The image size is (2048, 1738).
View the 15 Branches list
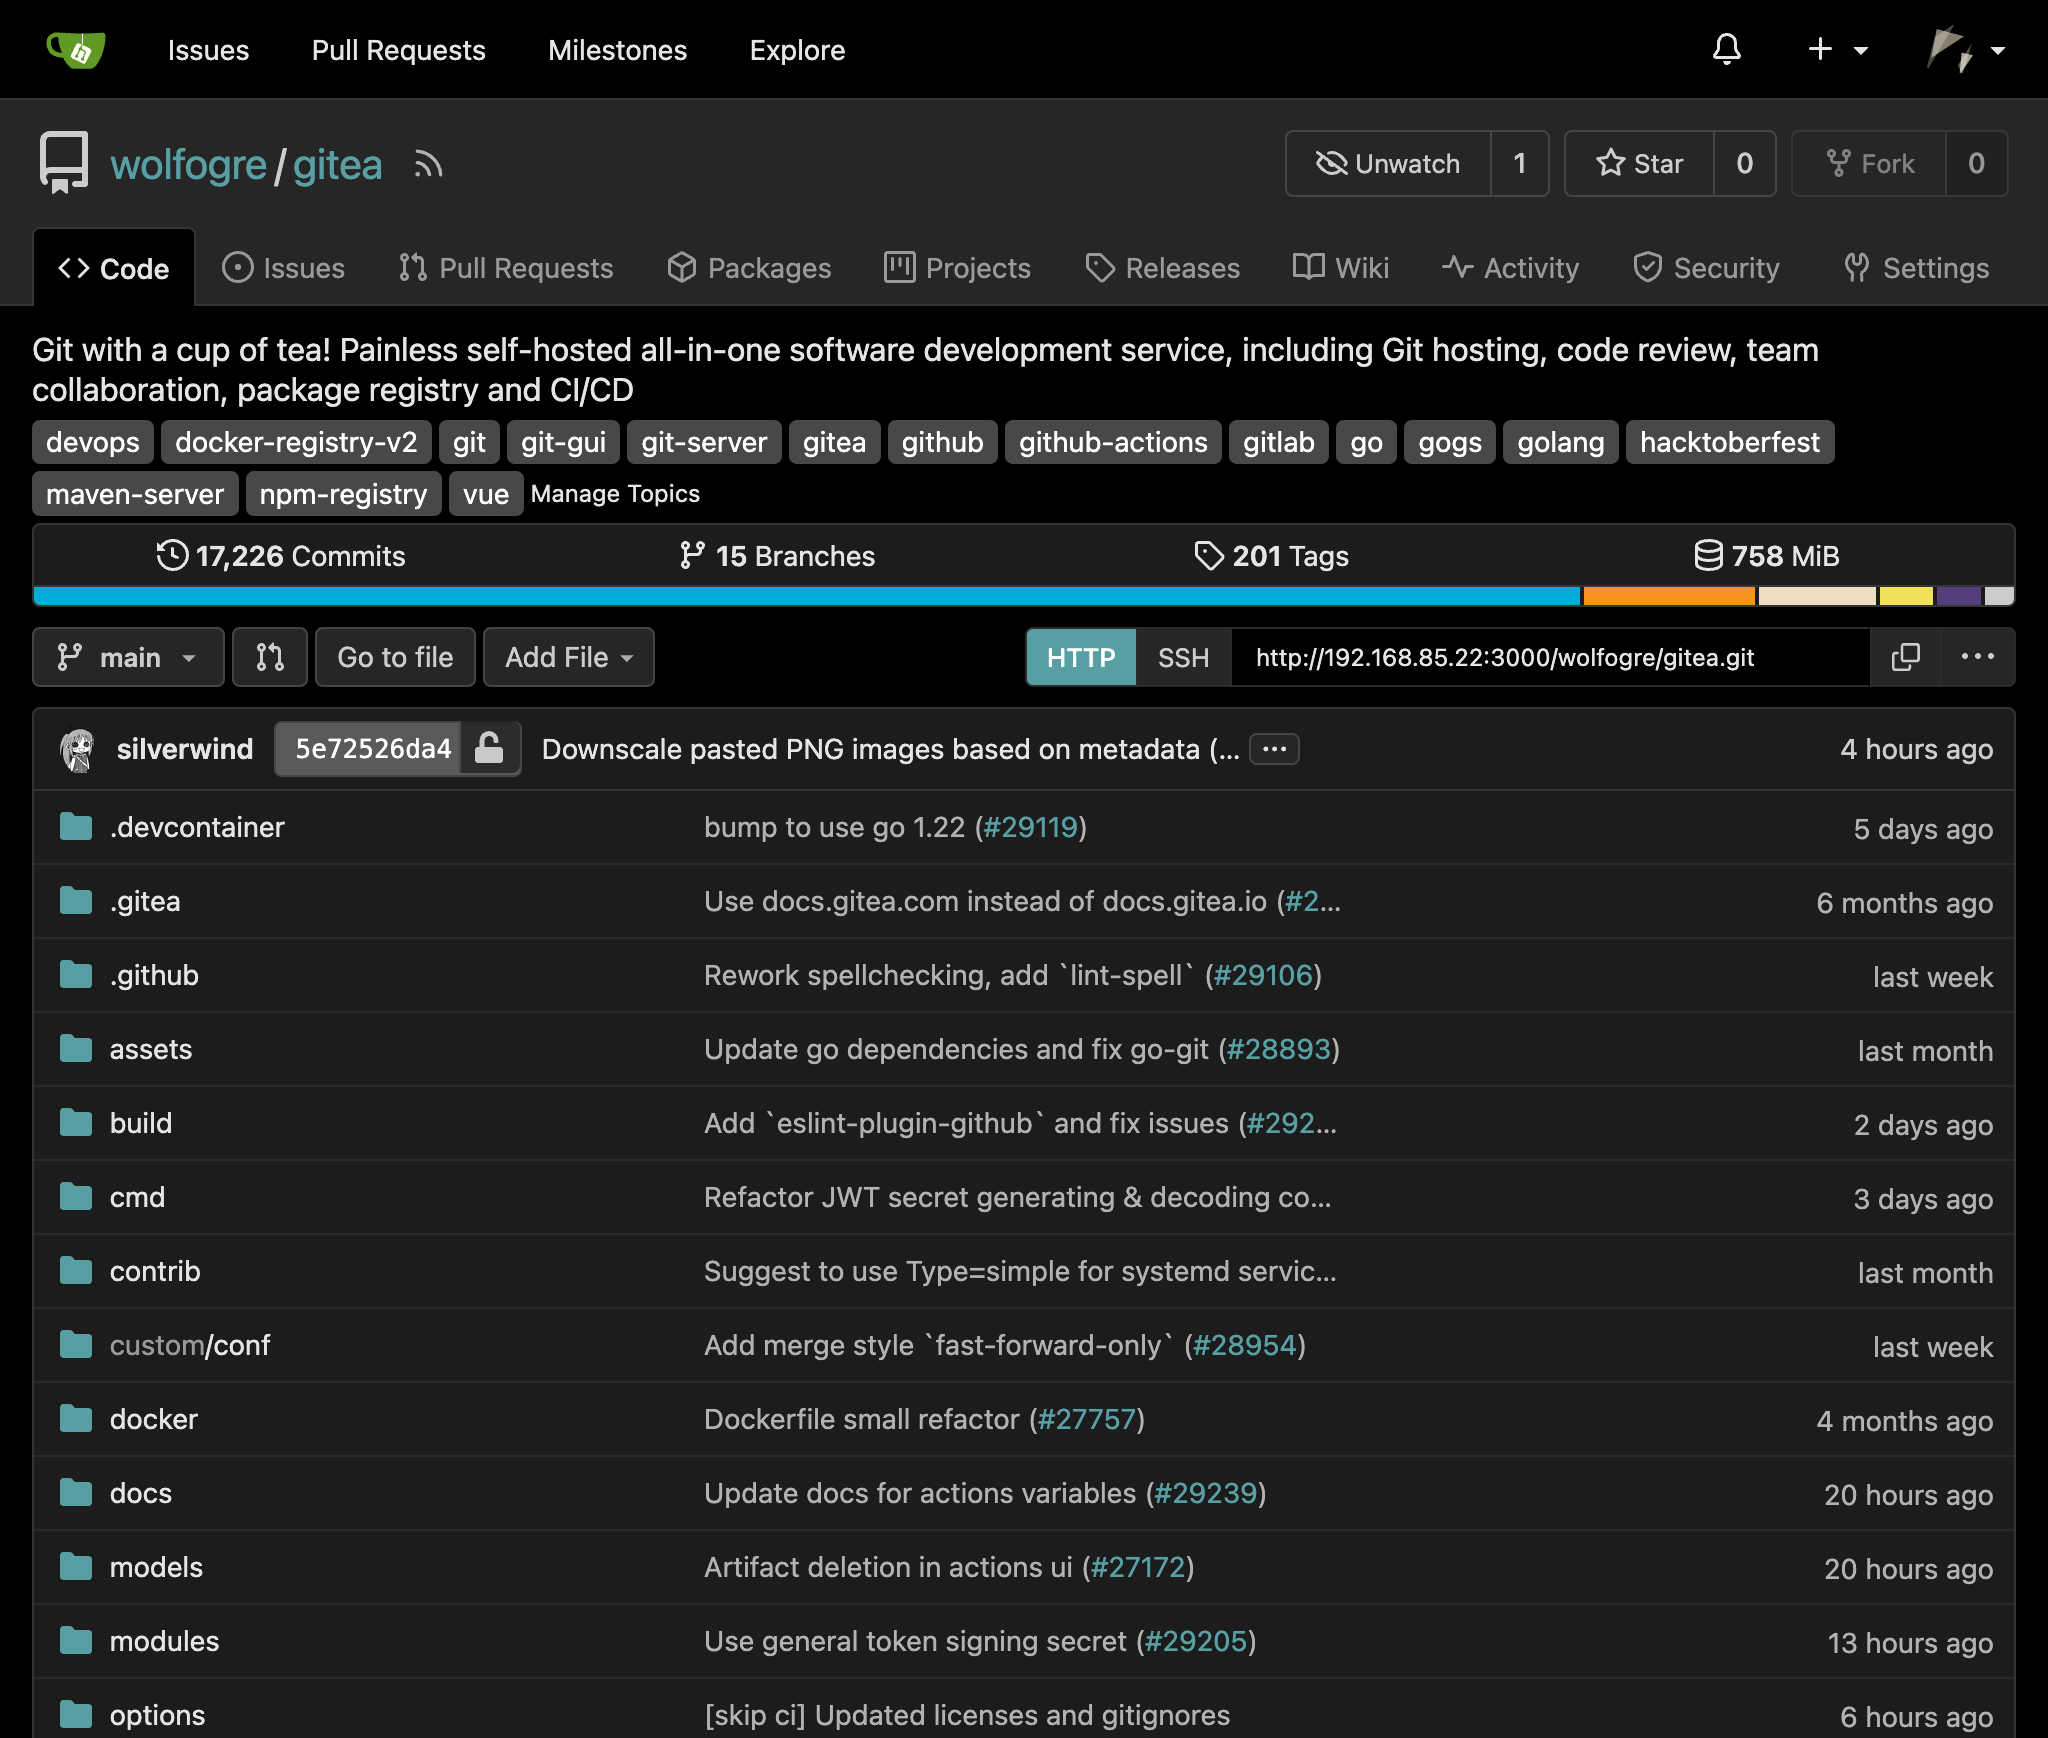[x=777, y=556]
